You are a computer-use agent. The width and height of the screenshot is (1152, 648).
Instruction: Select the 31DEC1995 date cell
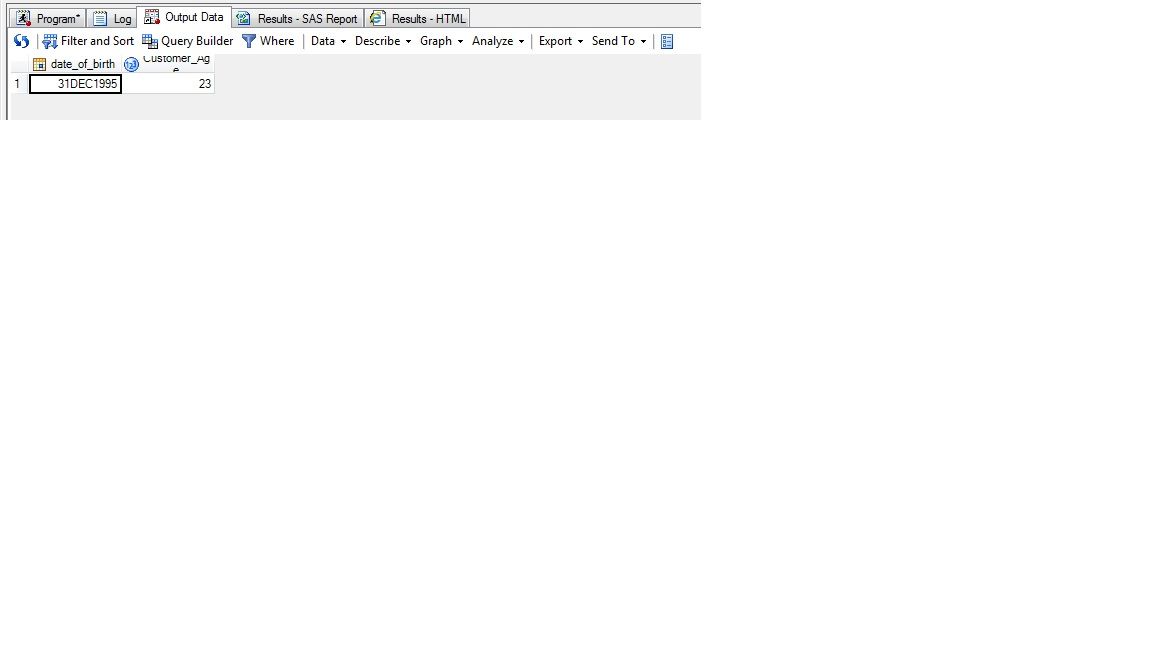click(77, 84)
